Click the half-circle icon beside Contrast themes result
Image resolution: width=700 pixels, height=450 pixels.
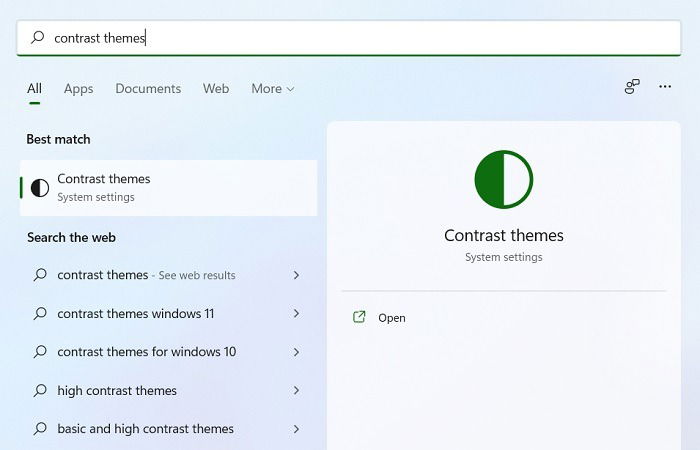pos(40,188)
